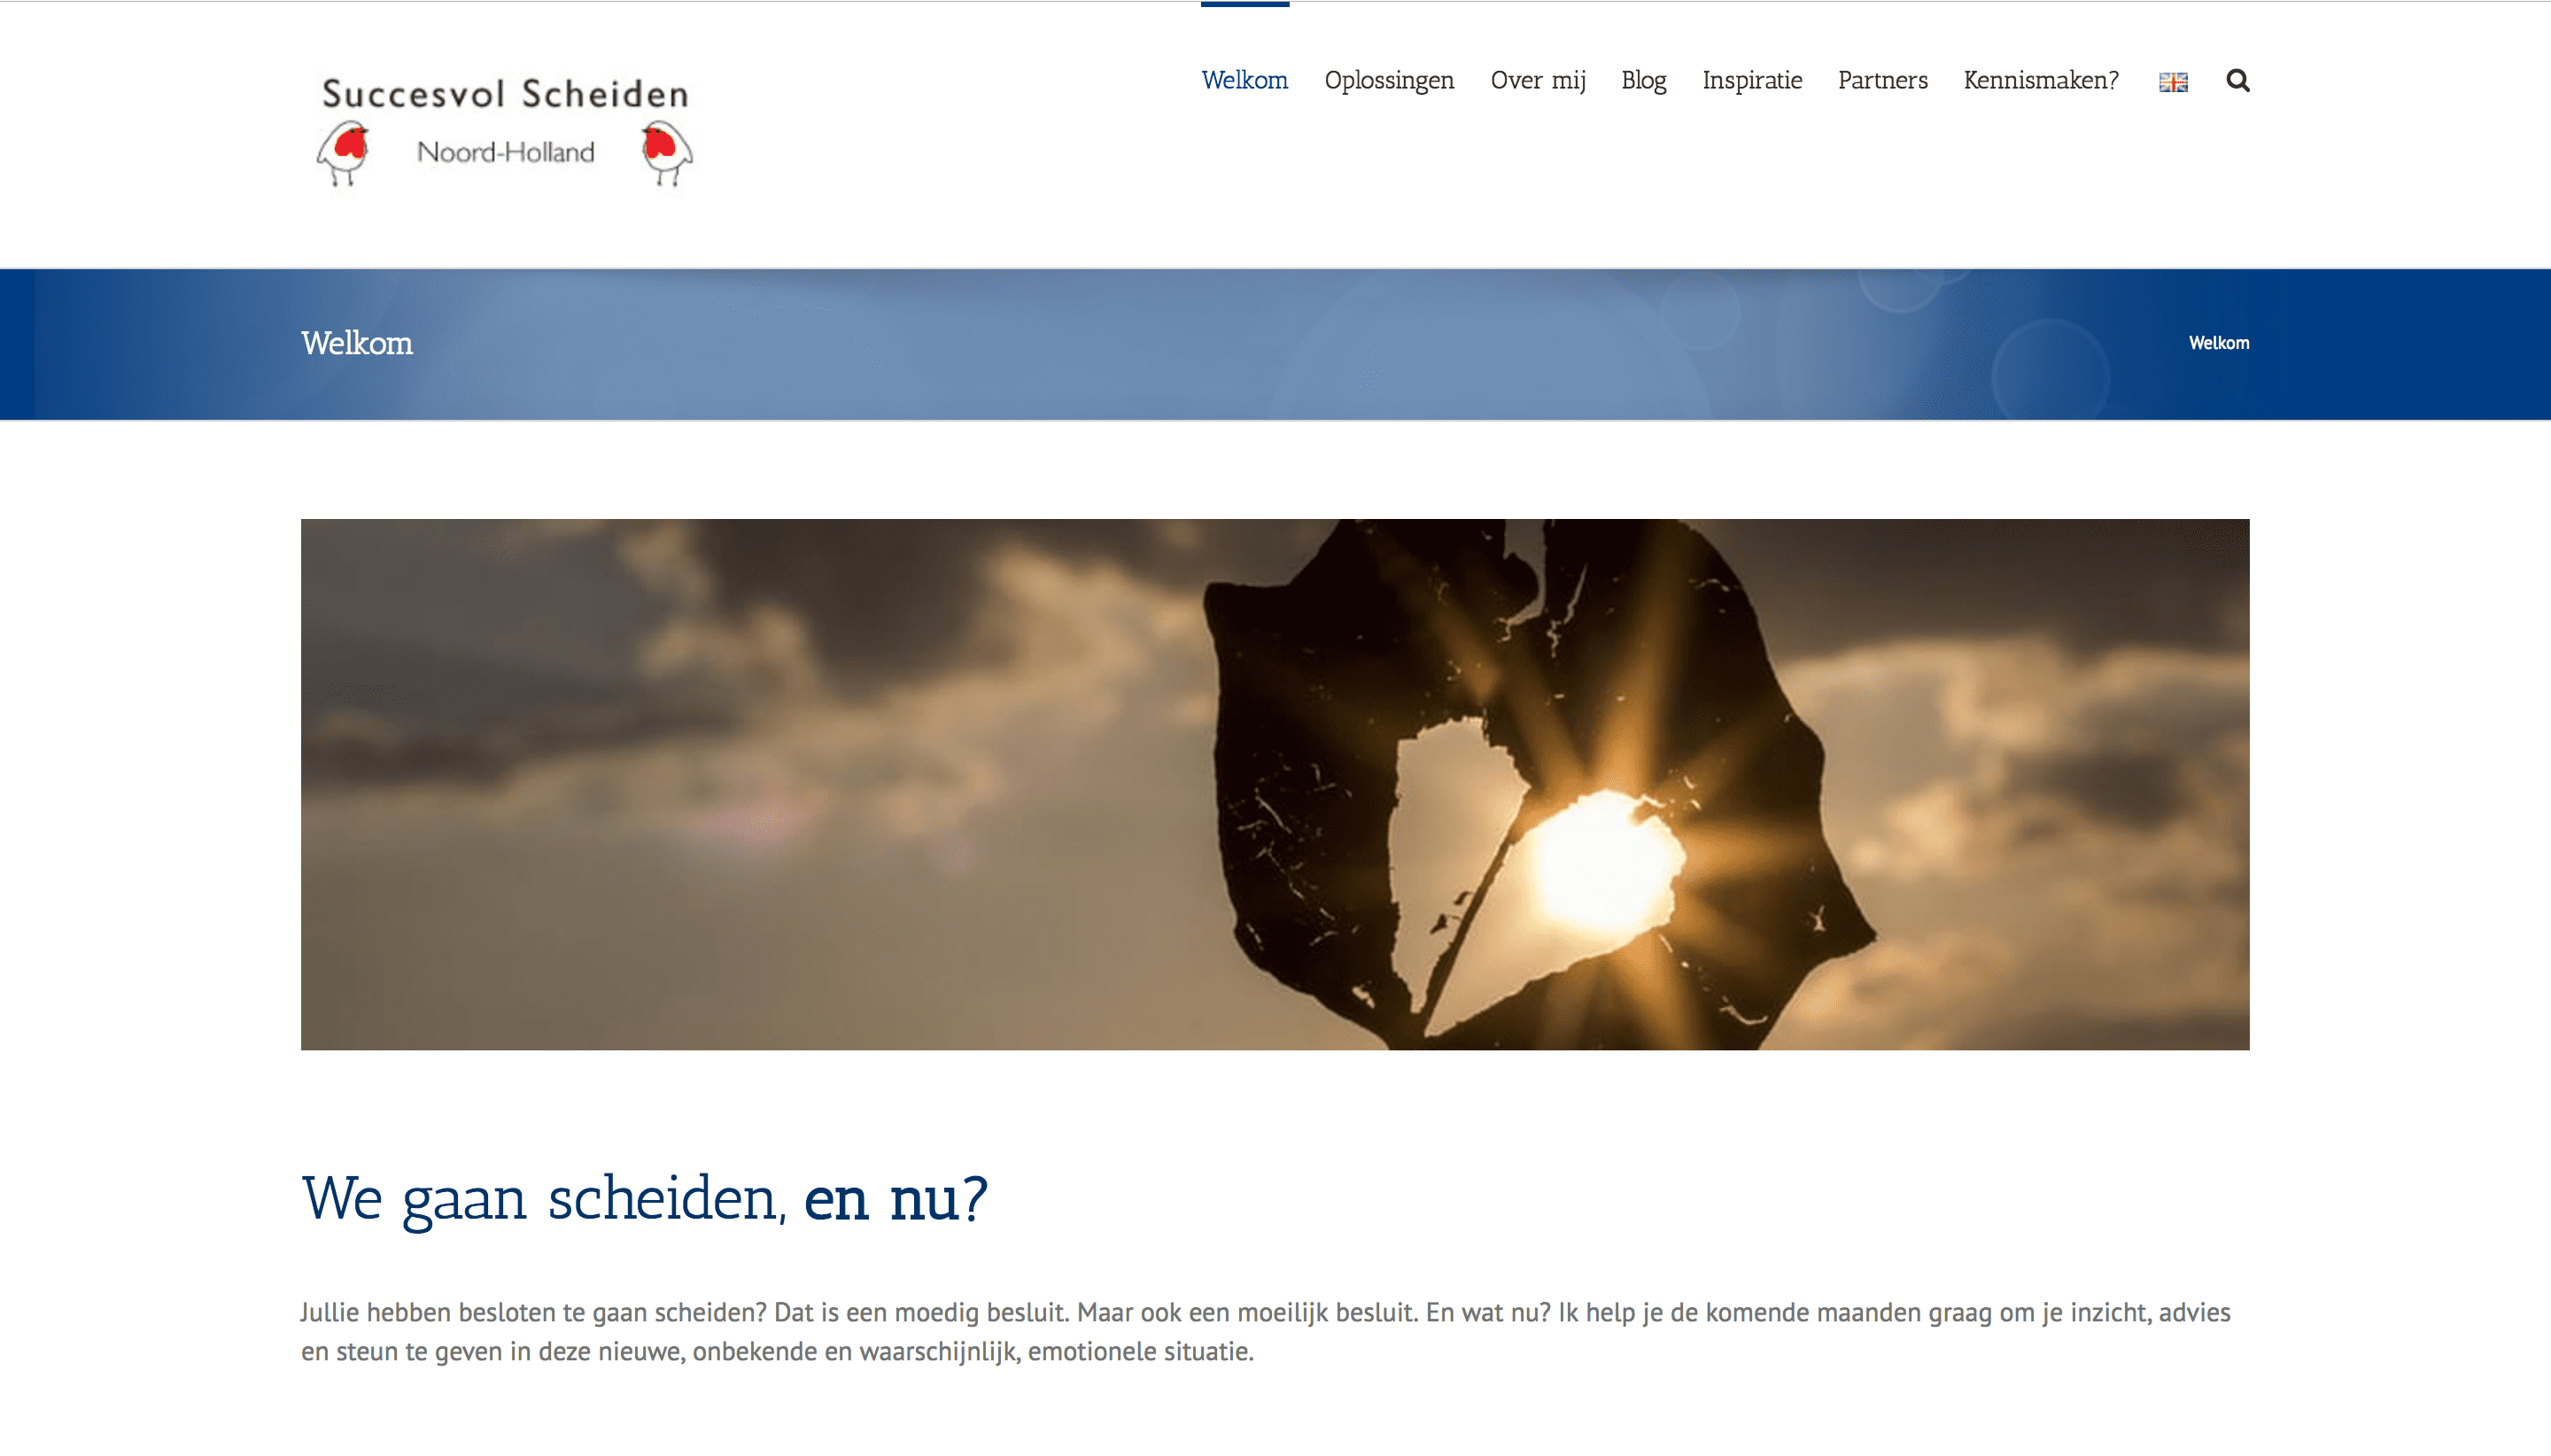Click the Succesvol Scheiden Noord-Holland logo
The height and width of the screenshot is (1456, 2551).
pyautogui.click(x=504, y=130)
